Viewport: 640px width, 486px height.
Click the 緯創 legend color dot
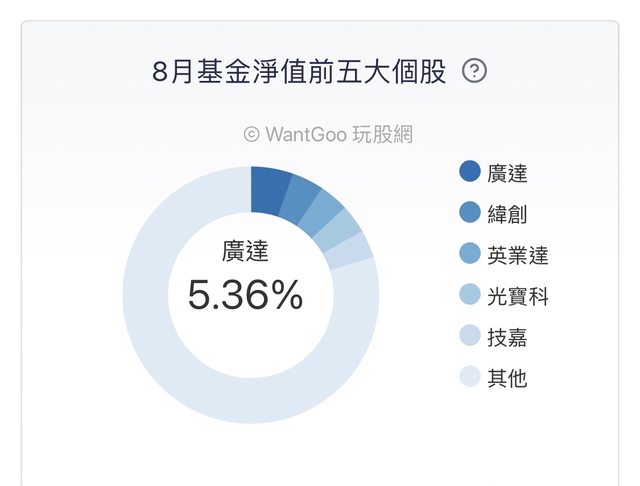click(x=470, y=213)
